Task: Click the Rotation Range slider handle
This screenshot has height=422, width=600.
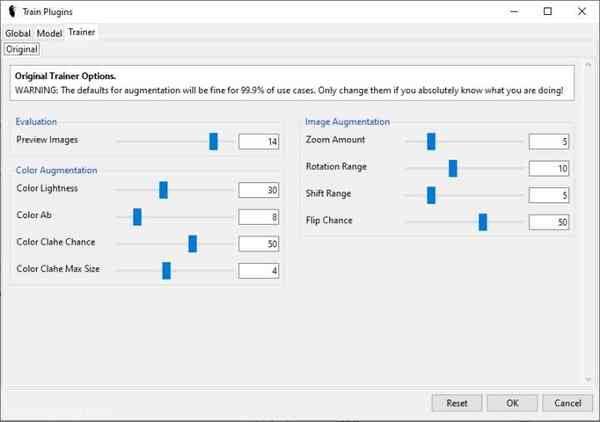Action: 453,168
